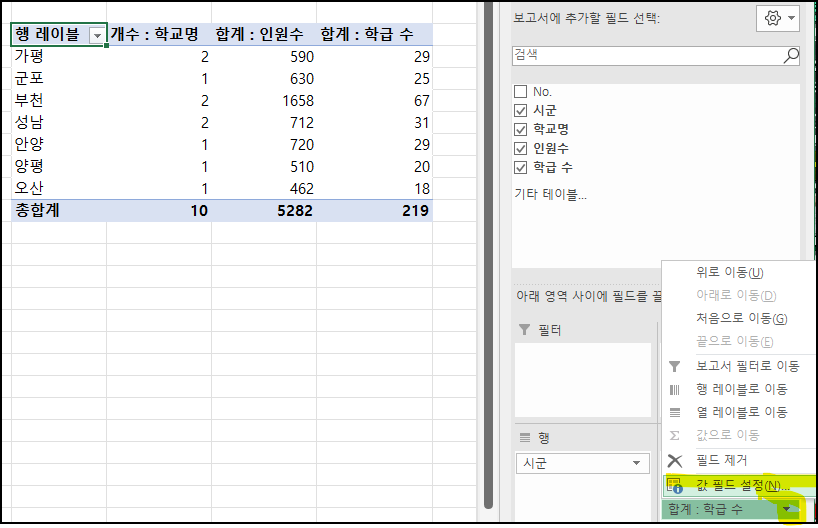Open the 행 레이블 filter dropdown
This screenshot has height=528, width=818.
(97, 35)
